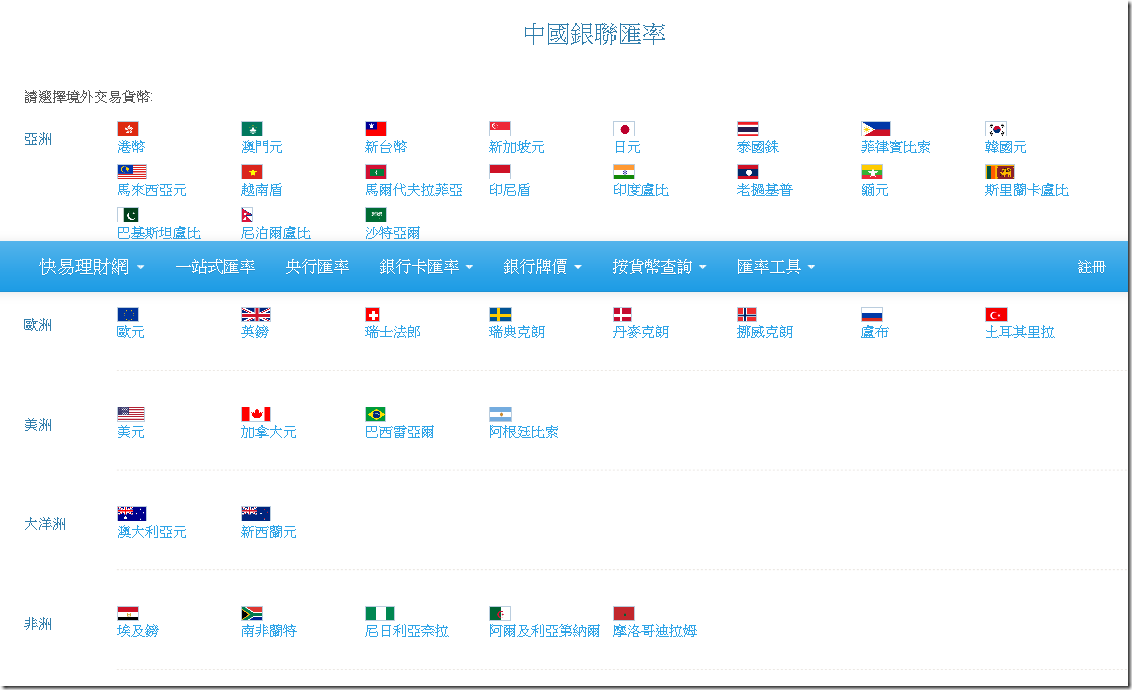The width and height of the screenshot is (1132, 690).
Task: Click the Brazil flag icon
Action: (375, 414)
